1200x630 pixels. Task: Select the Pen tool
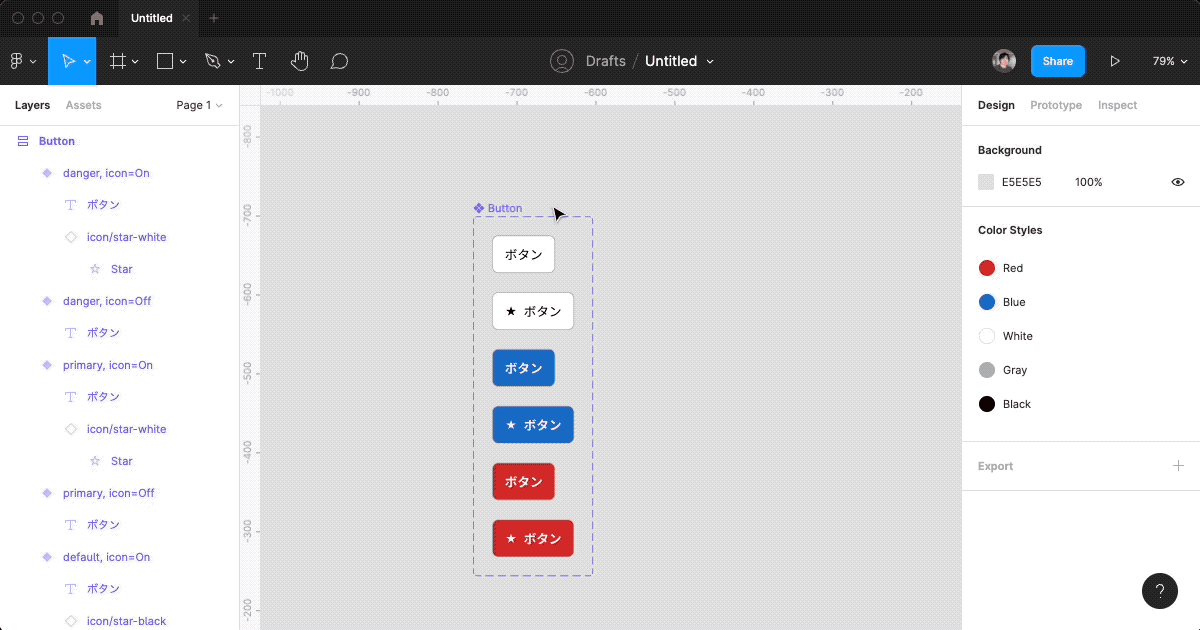[x=213, y=61]
